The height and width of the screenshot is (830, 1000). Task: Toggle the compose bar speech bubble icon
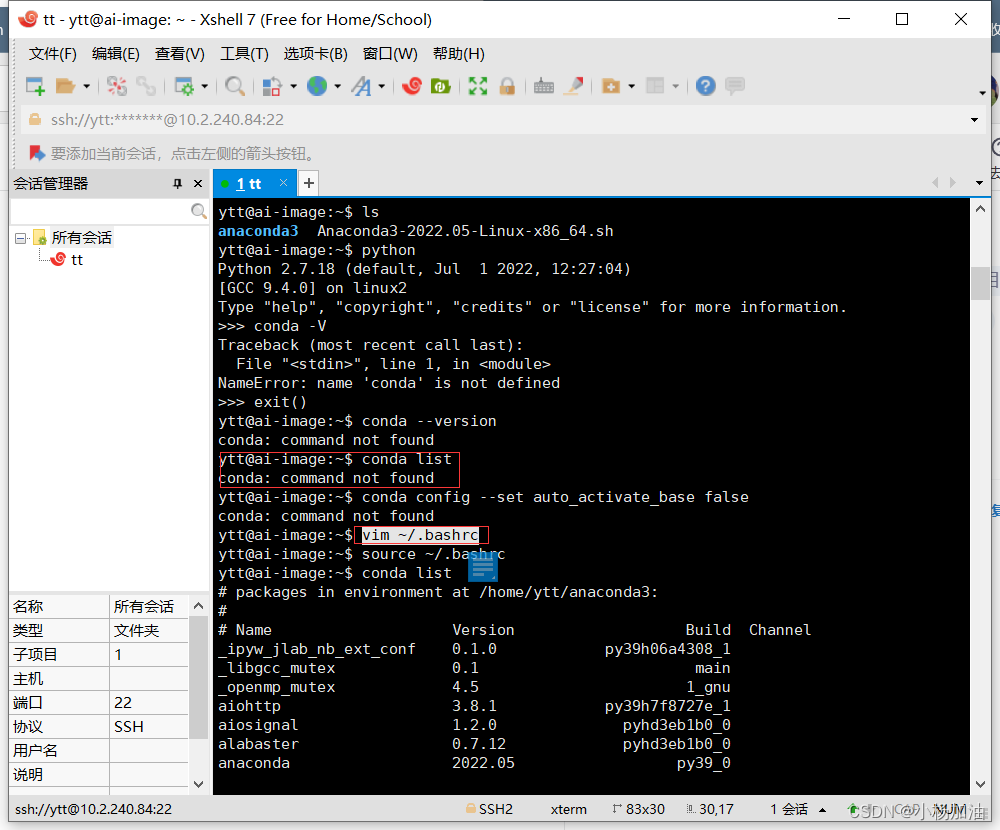pyautogui.click(x=735, y=86)
